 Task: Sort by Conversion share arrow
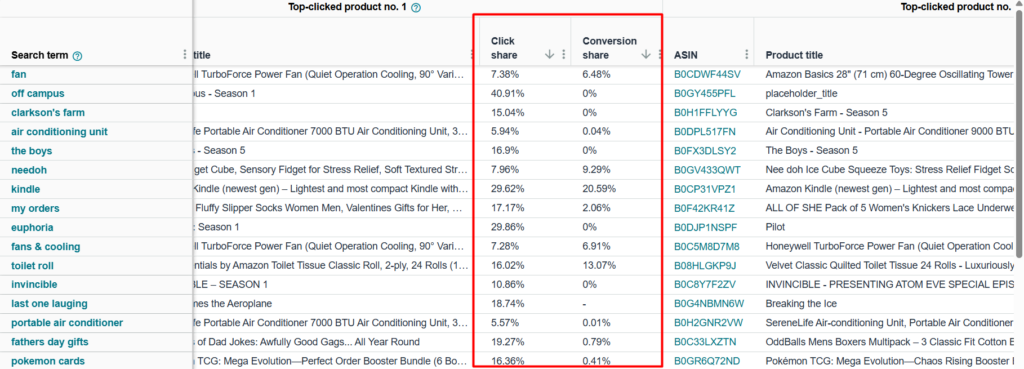[646, 55]
